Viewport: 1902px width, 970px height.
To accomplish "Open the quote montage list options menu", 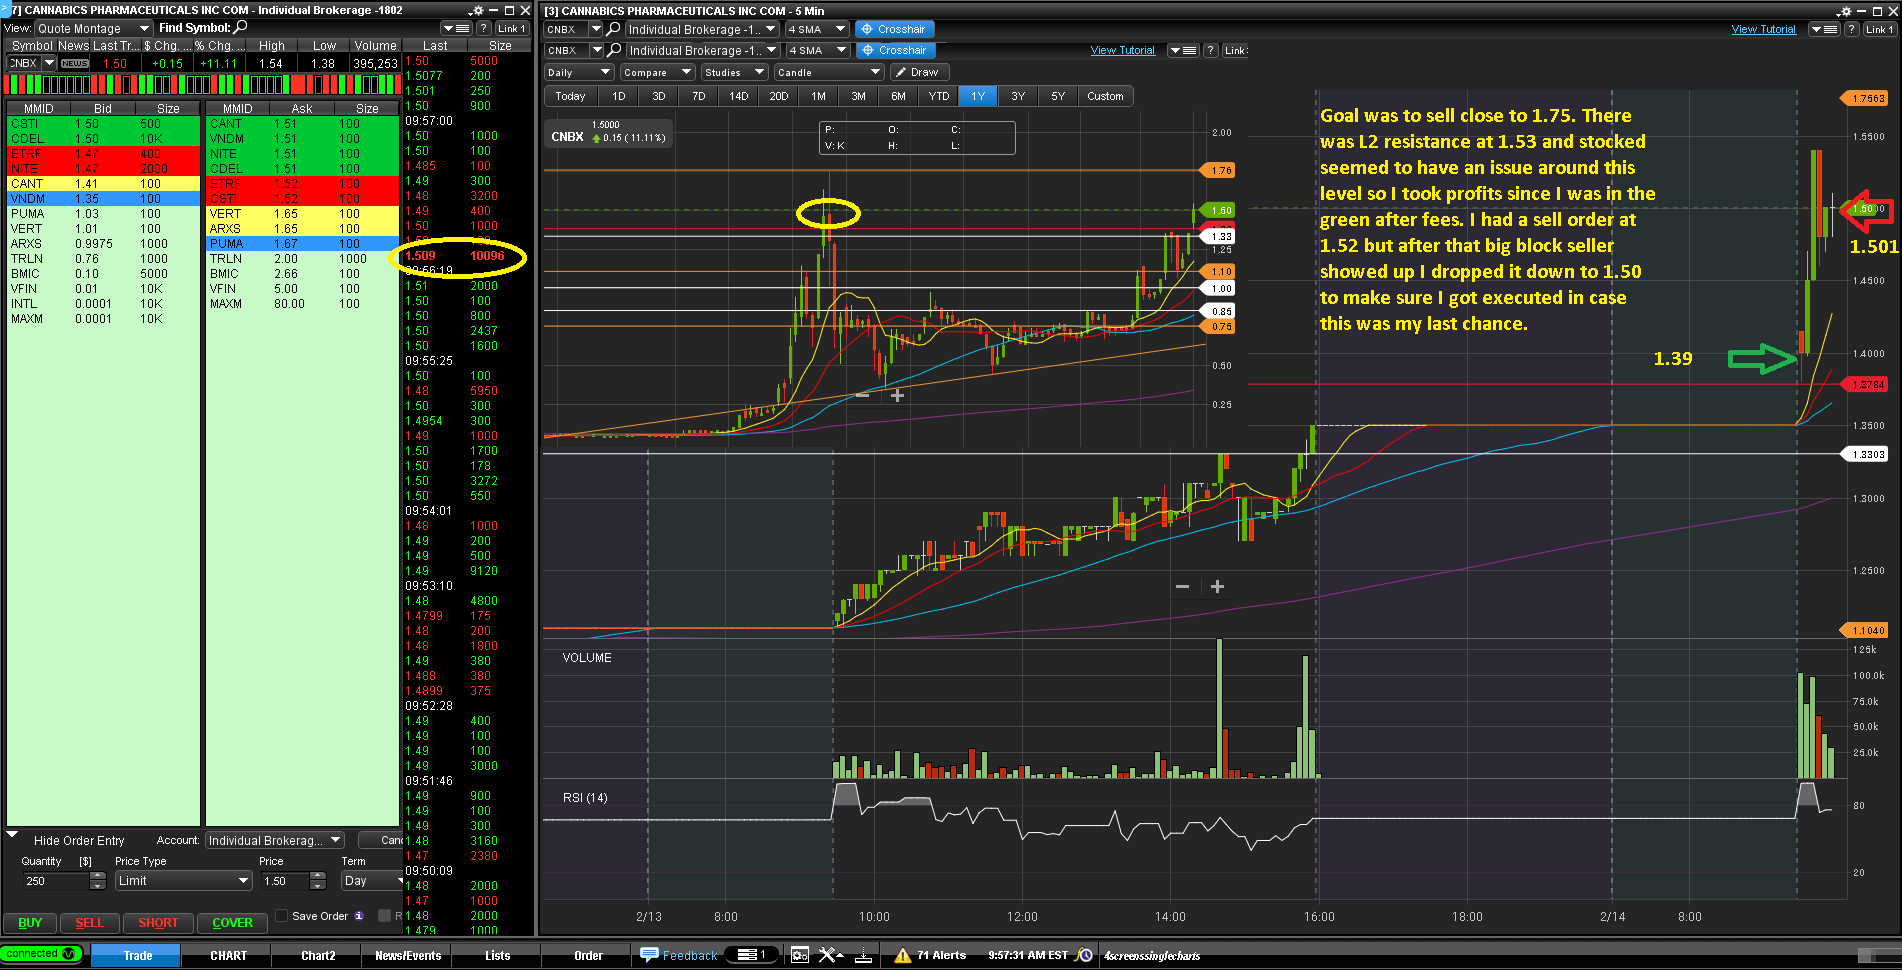I will point(457,28).
